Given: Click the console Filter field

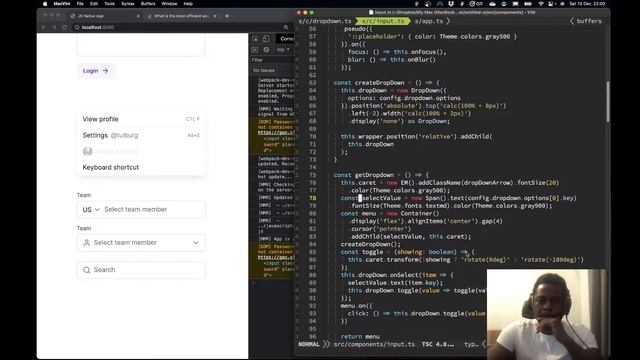Looking at the screenshot, I should coord(273,60).
